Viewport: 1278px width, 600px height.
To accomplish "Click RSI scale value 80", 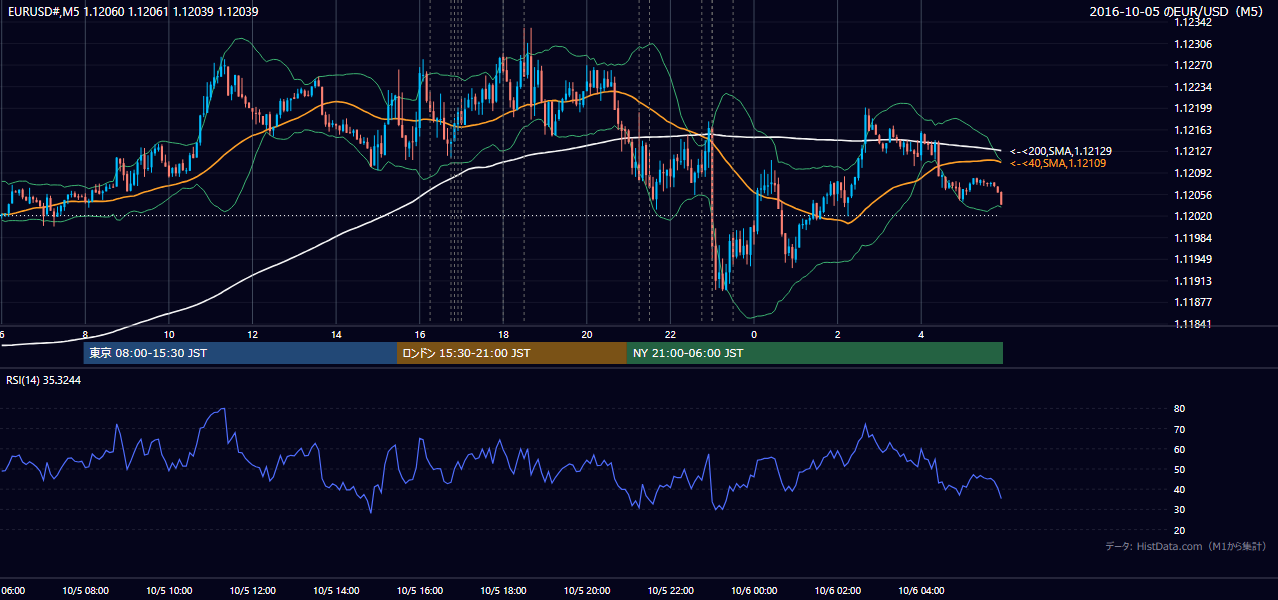I will [x=1180, y=409].
